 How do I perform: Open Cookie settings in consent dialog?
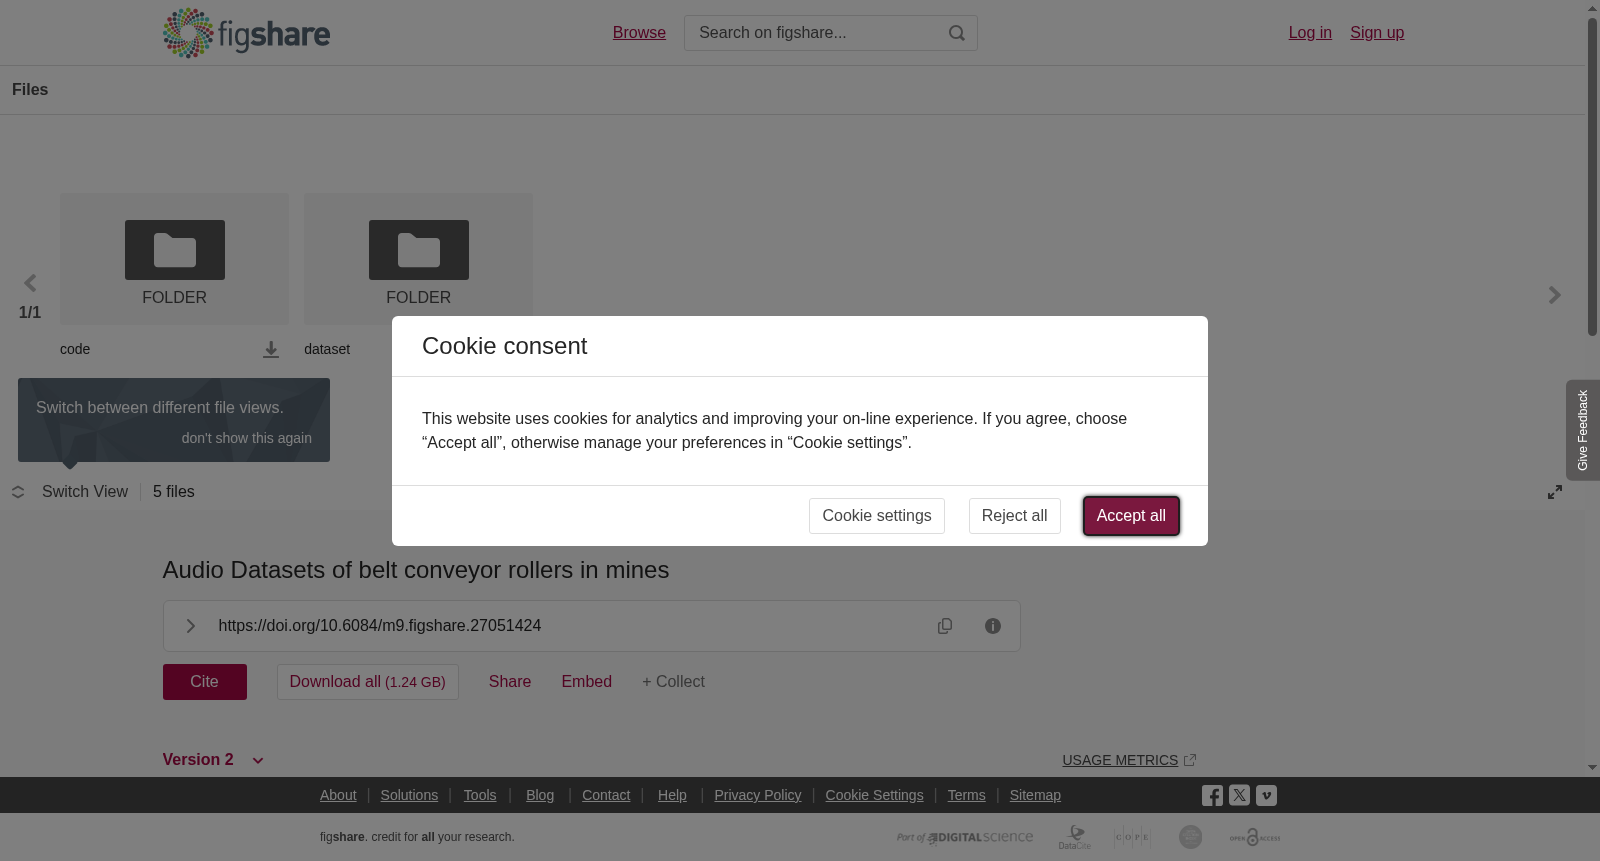point(877,516)
